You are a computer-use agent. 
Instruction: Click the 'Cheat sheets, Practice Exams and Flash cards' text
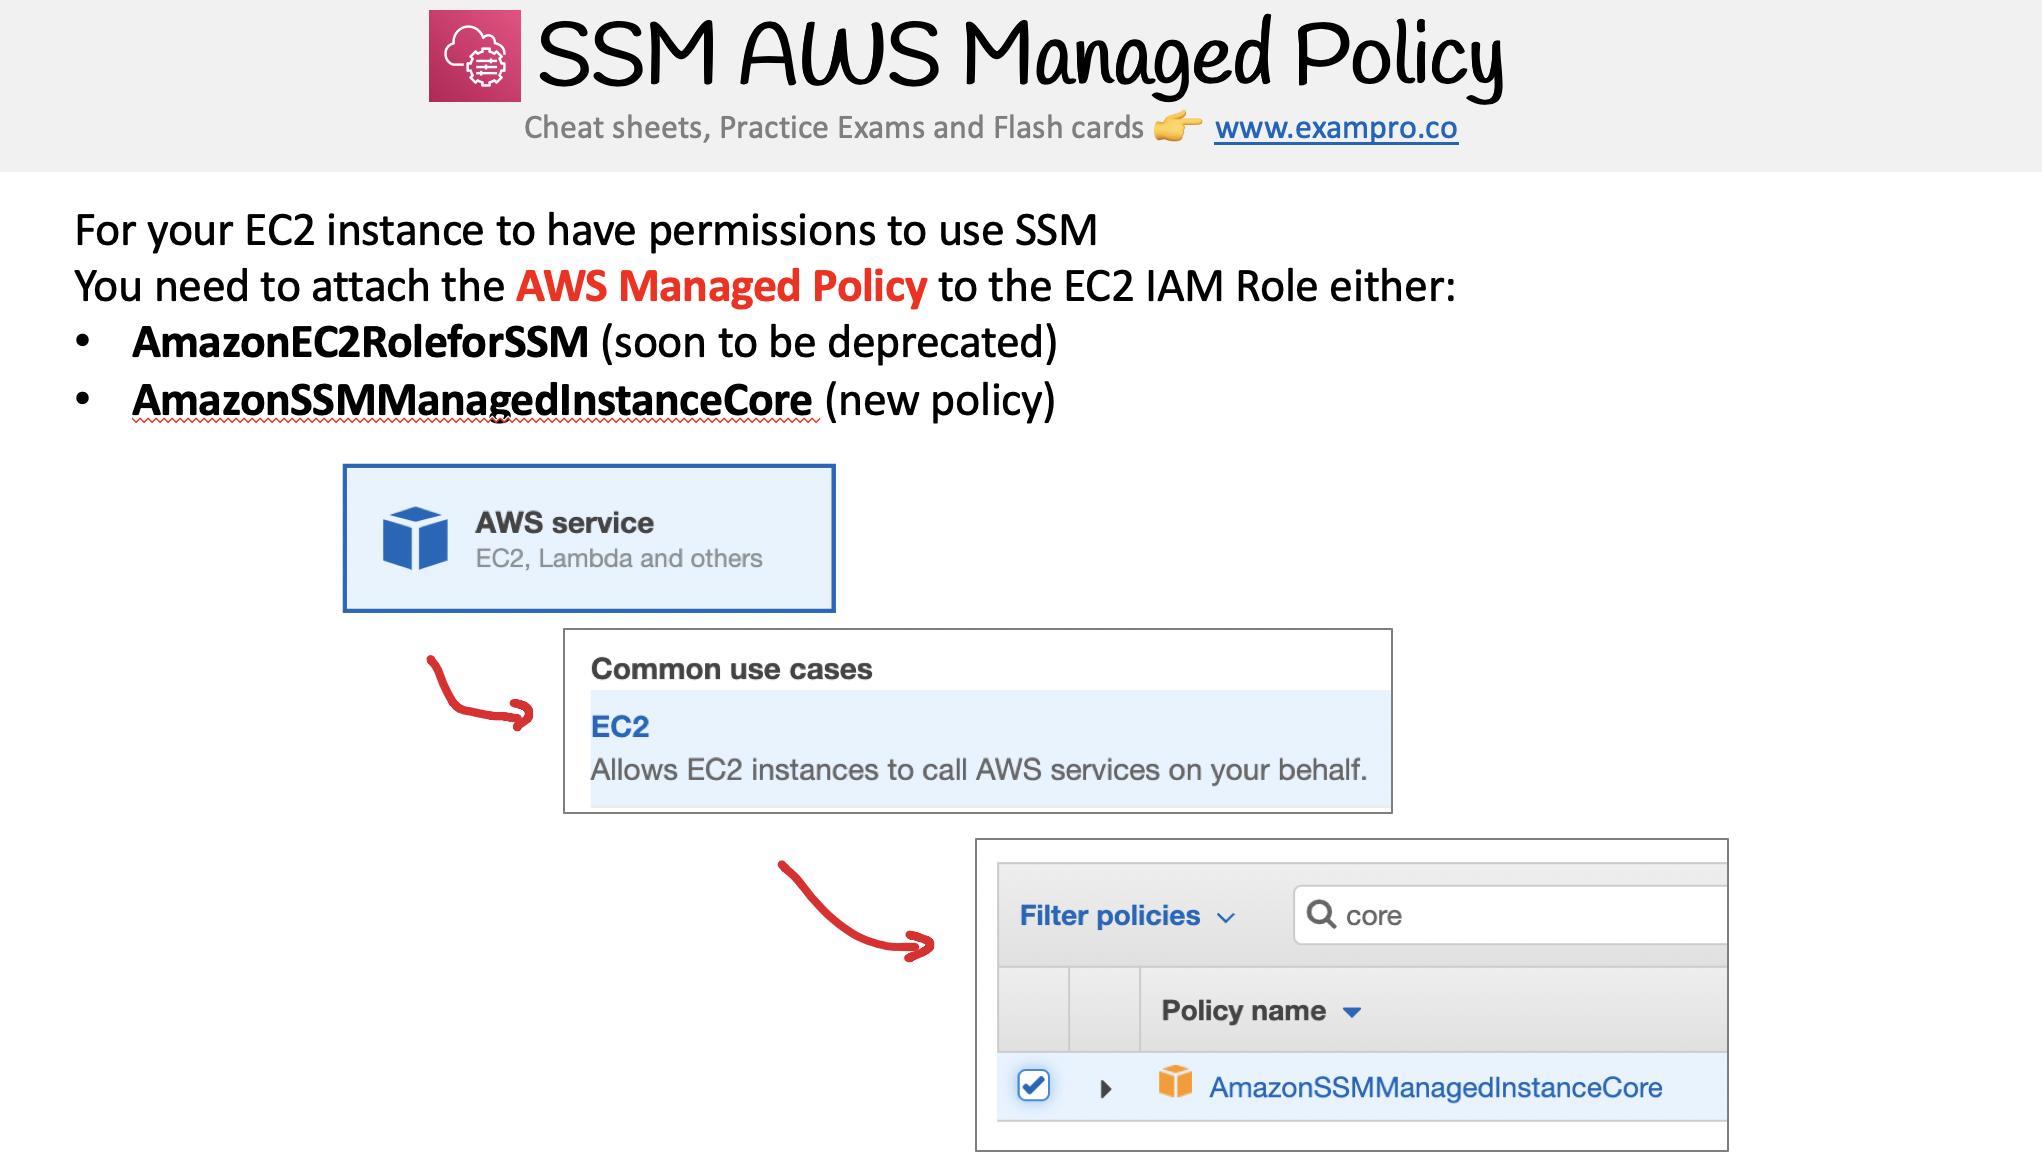coord(833,128)
